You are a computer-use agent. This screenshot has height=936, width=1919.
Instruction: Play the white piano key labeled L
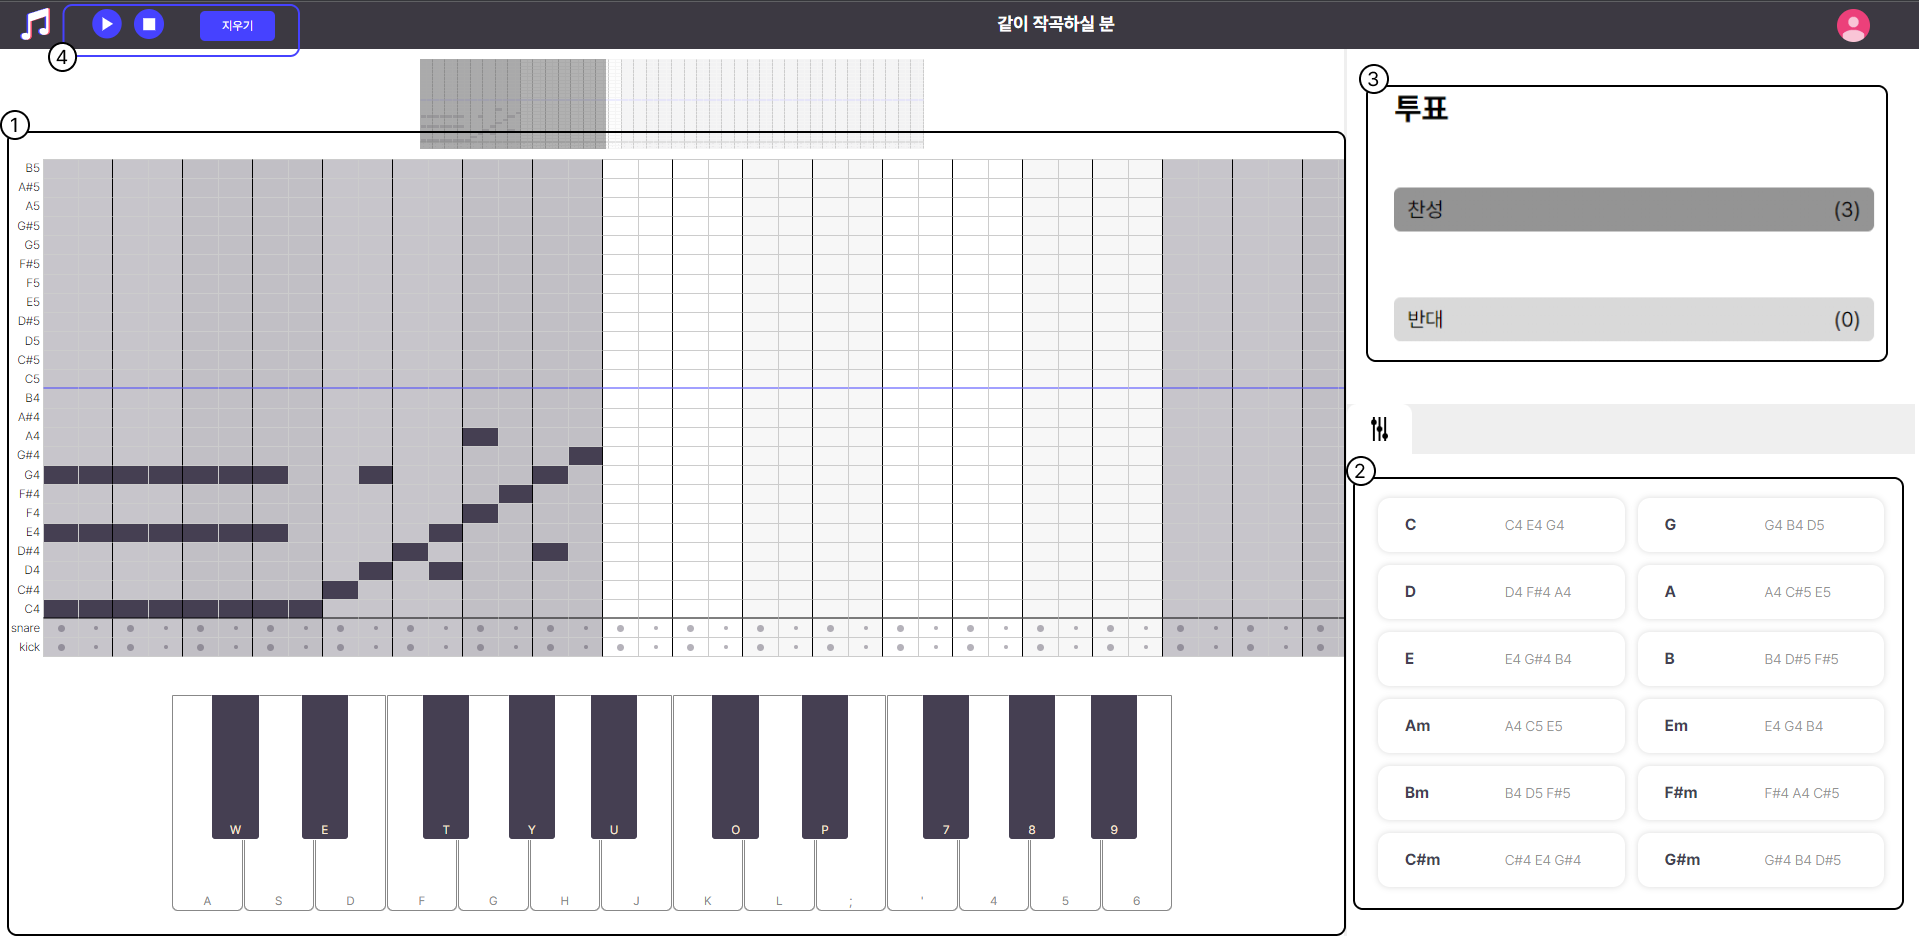point(779,875)
